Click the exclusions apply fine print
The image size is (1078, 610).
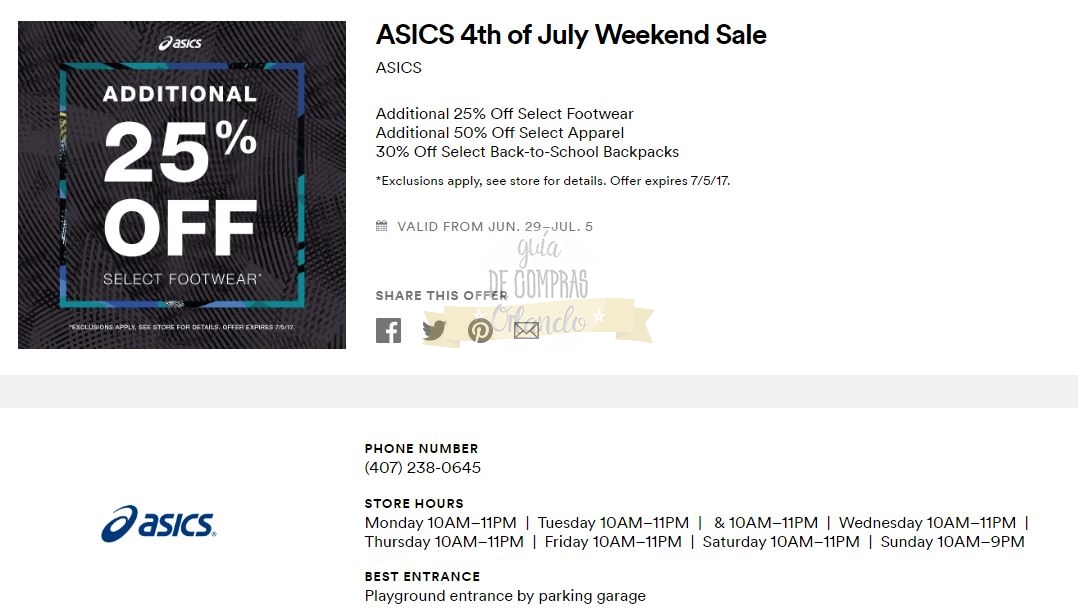(553, 181)
